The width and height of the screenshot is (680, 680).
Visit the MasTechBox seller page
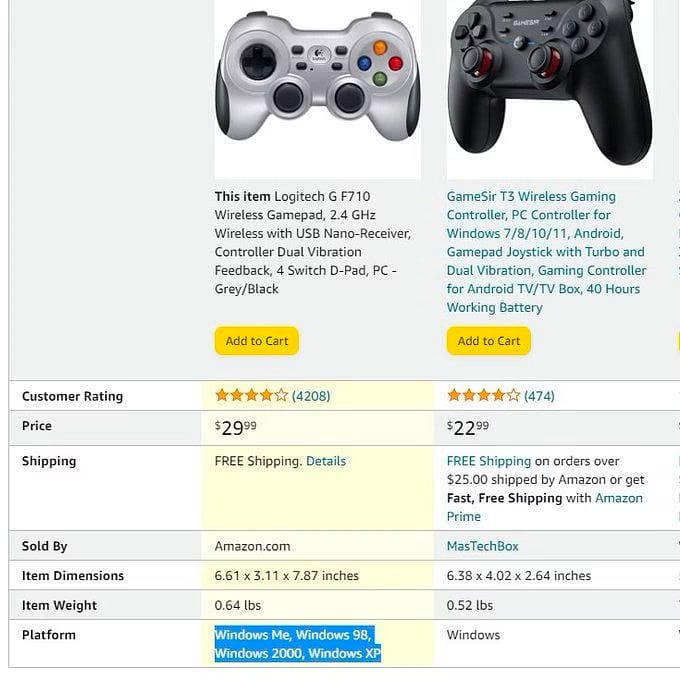[x=483, y=546]
